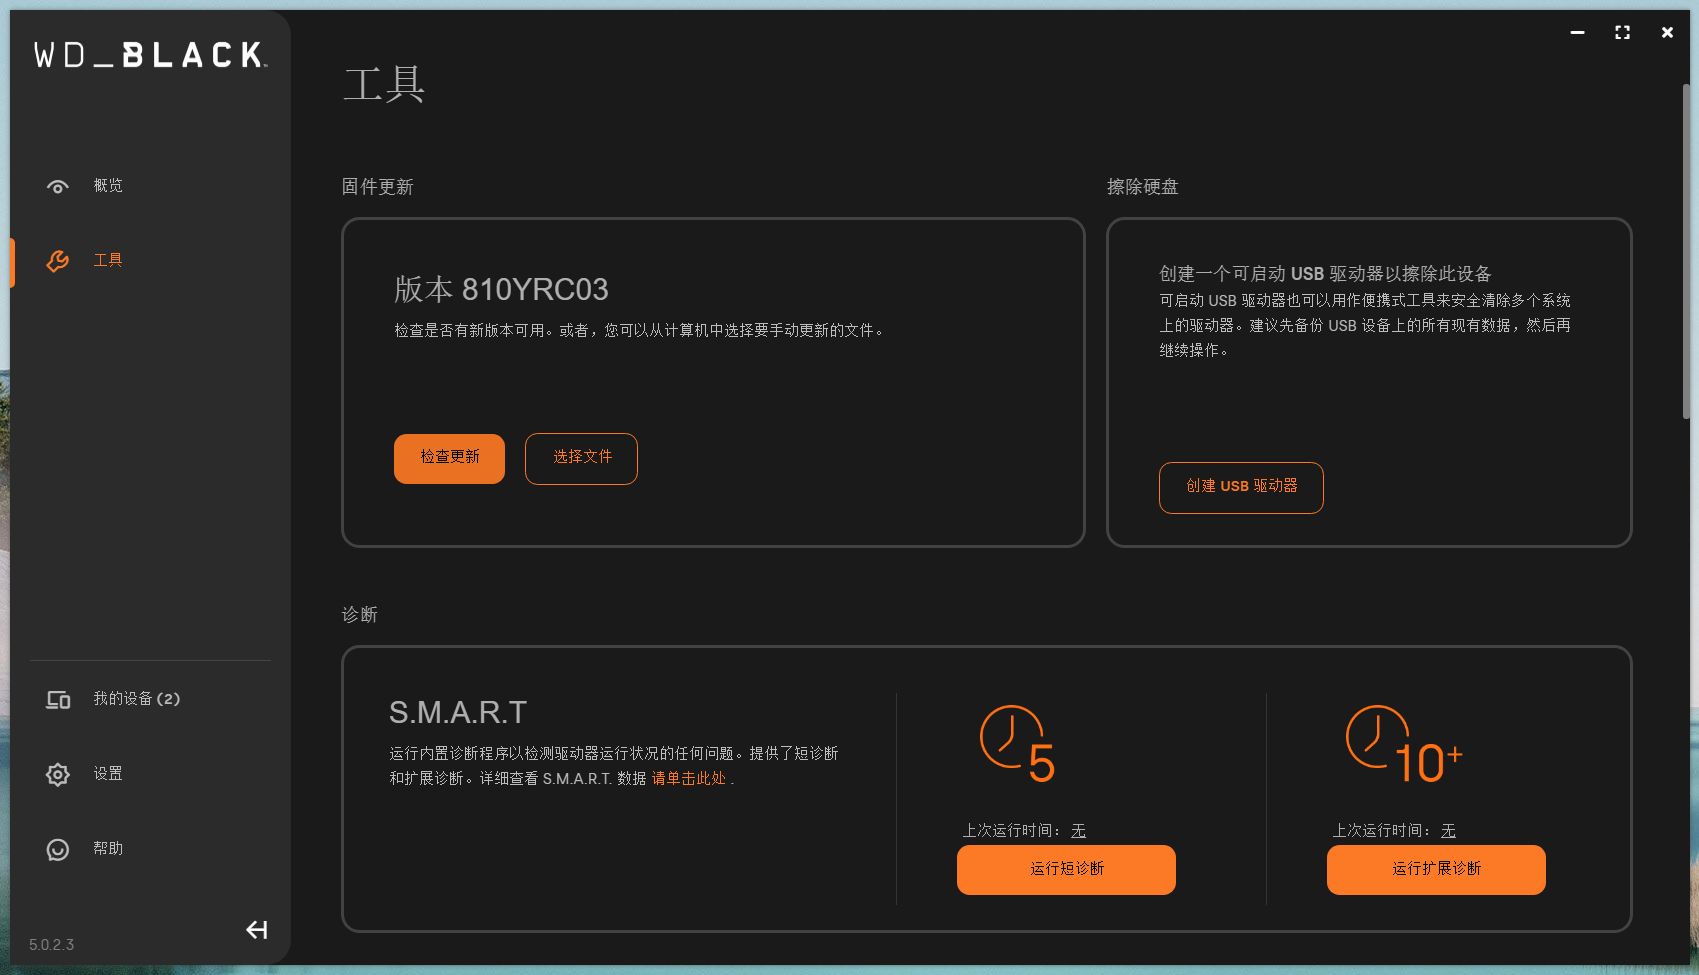Click the heading 创建一个可启动 USB 驱动器以擦除此设备
1699x975 pixels.
[x=1325, y=274]
